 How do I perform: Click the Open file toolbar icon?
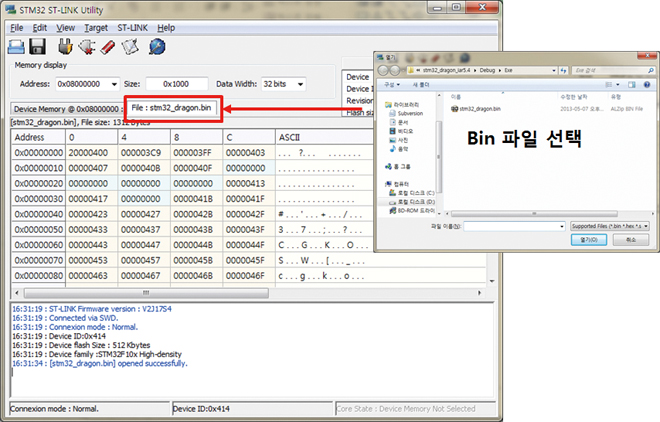point(16,47)
